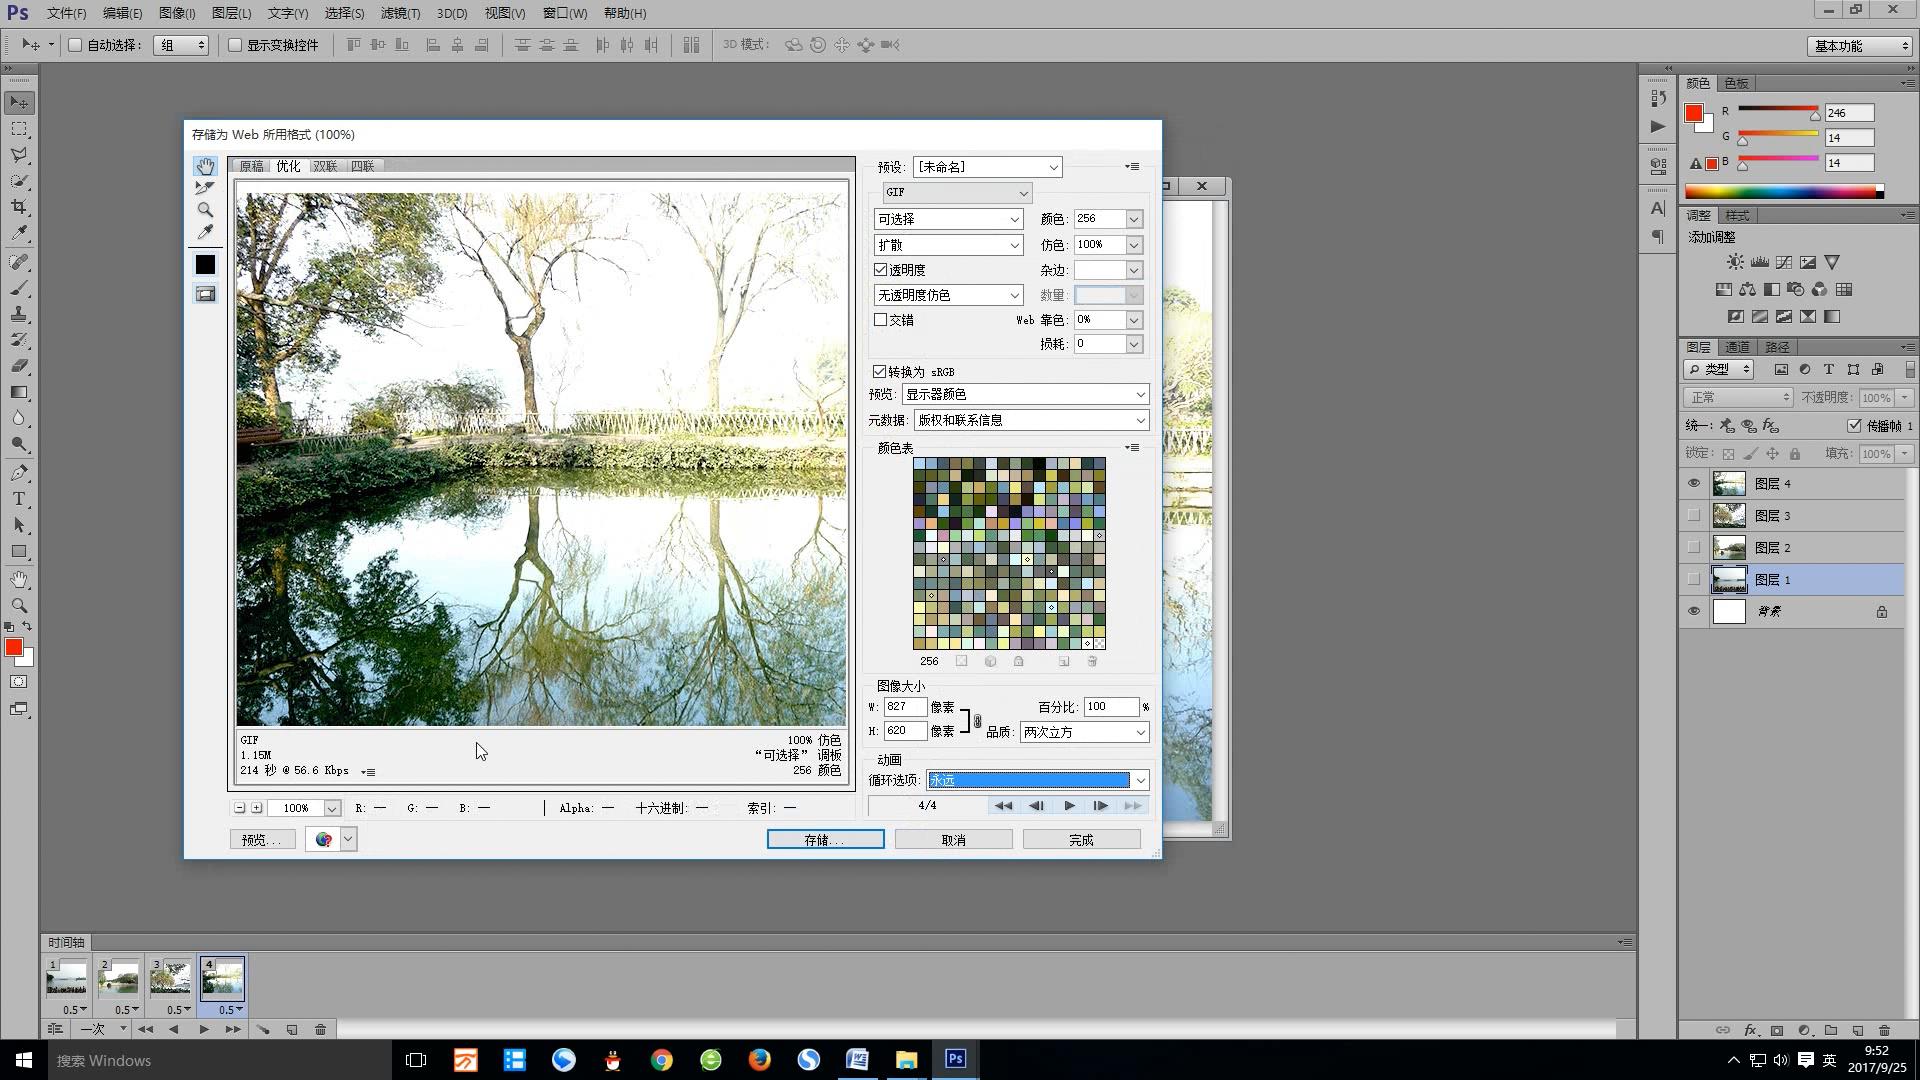Toggle the 转换为 sRGB checkbox

pos(879,372)
